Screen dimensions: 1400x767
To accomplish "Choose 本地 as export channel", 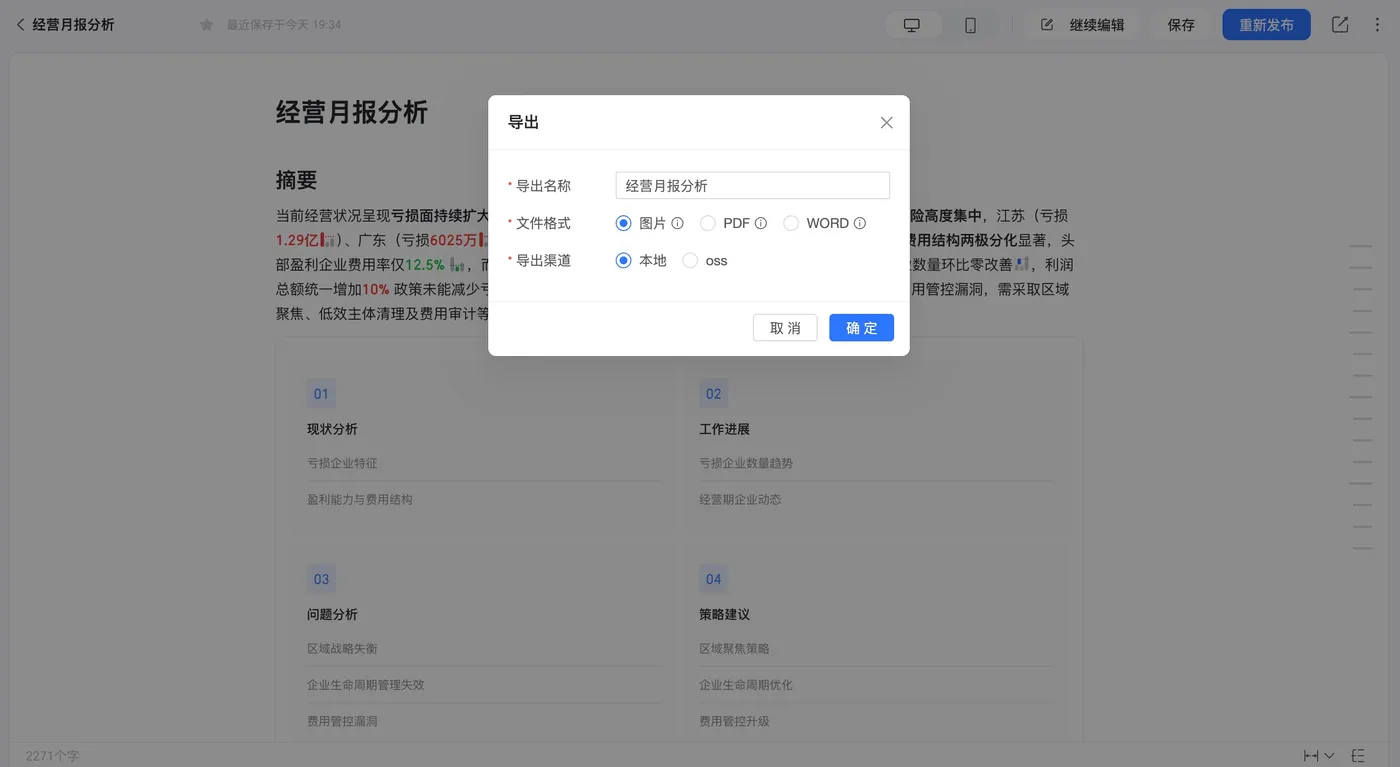I will pyautogui.click(x=624, y=261).
